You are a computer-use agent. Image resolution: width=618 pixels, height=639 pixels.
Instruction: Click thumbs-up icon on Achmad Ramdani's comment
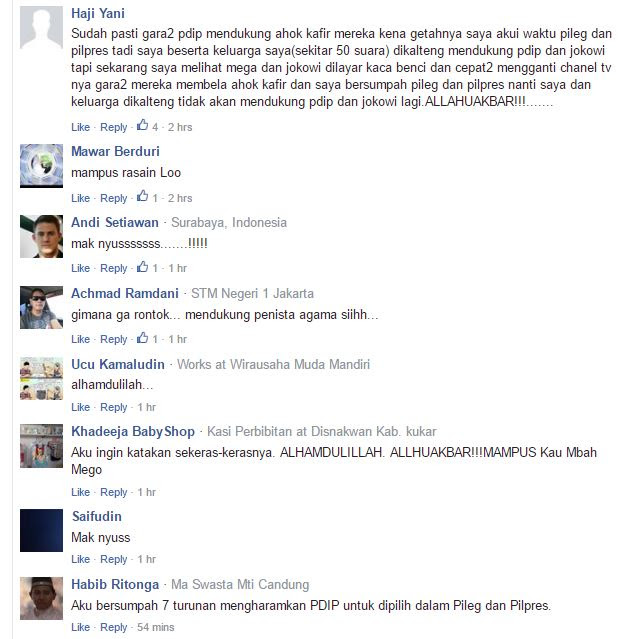142,337
